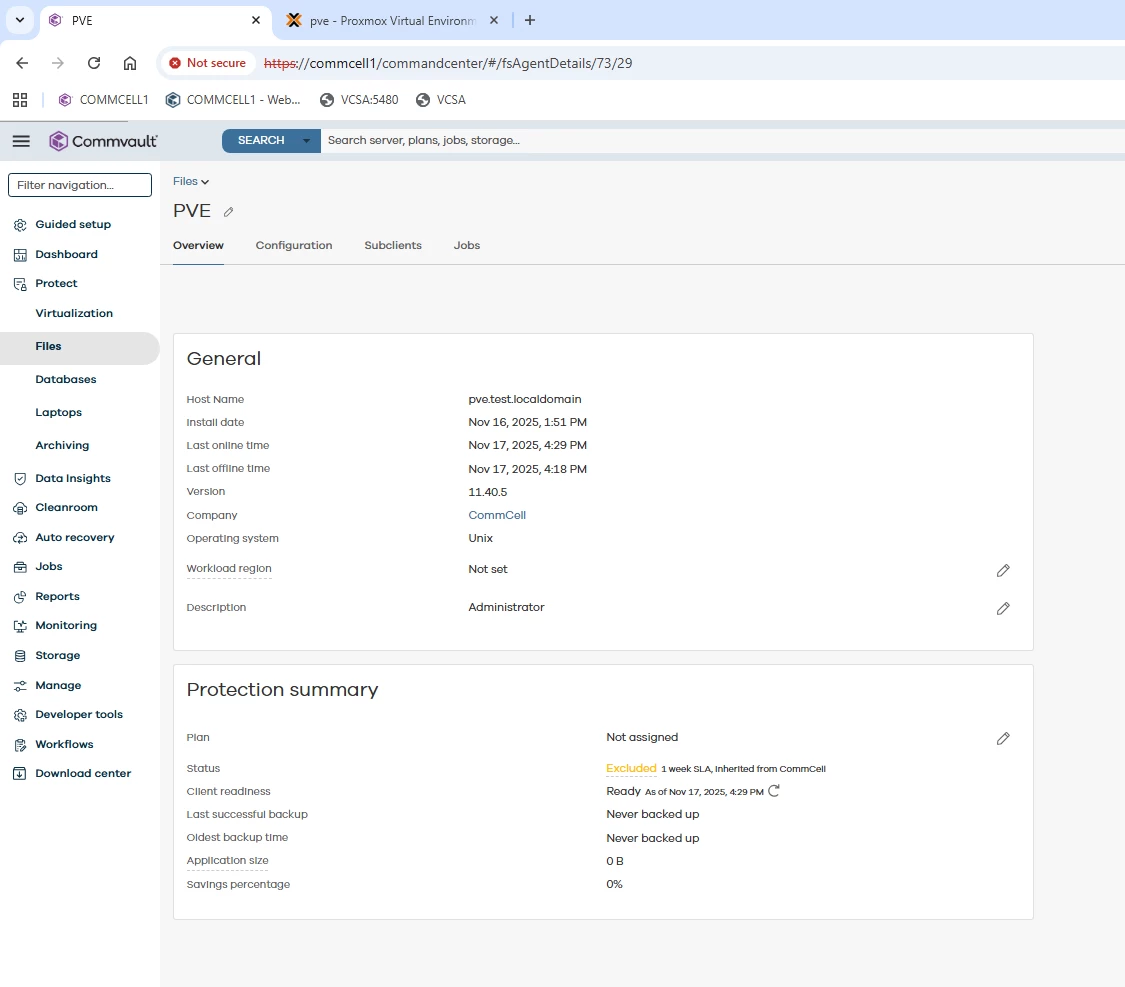The image size is (1125, 987).
Task: Open the browser apps grid
Action: click(x=20, y=100)
